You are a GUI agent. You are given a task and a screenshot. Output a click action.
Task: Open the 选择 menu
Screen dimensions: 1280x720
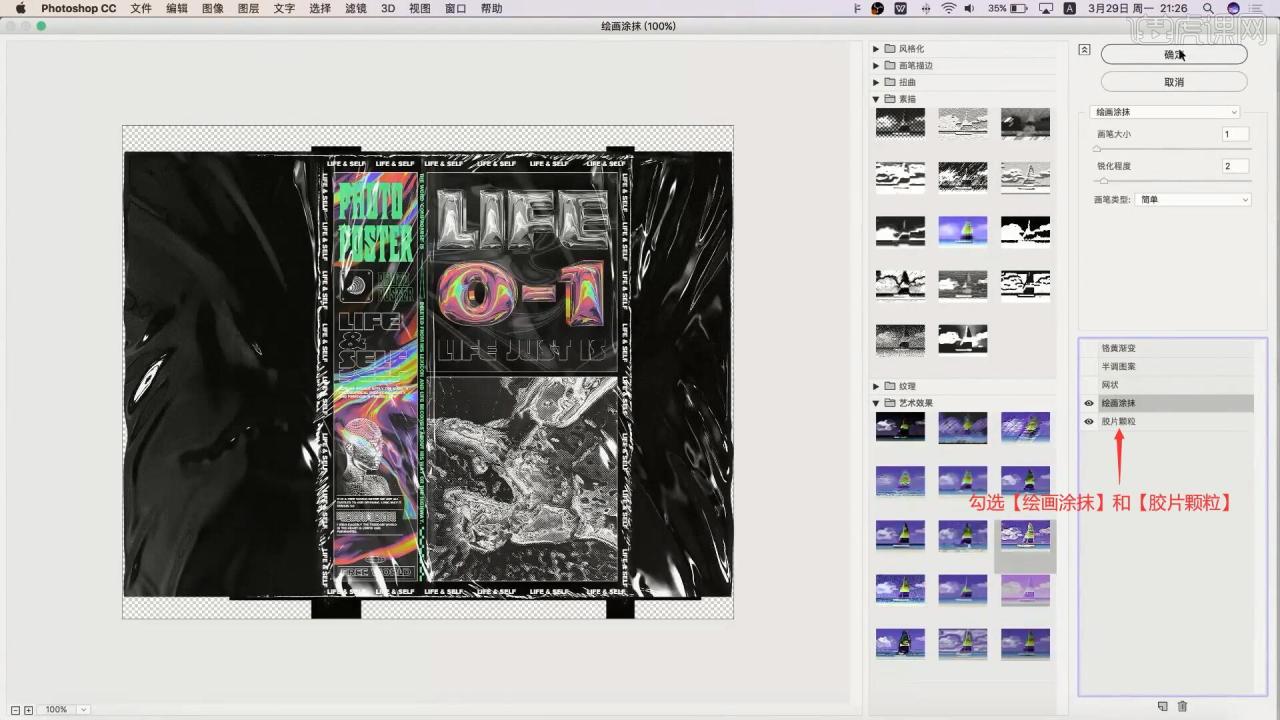click(x=320, y=8)
